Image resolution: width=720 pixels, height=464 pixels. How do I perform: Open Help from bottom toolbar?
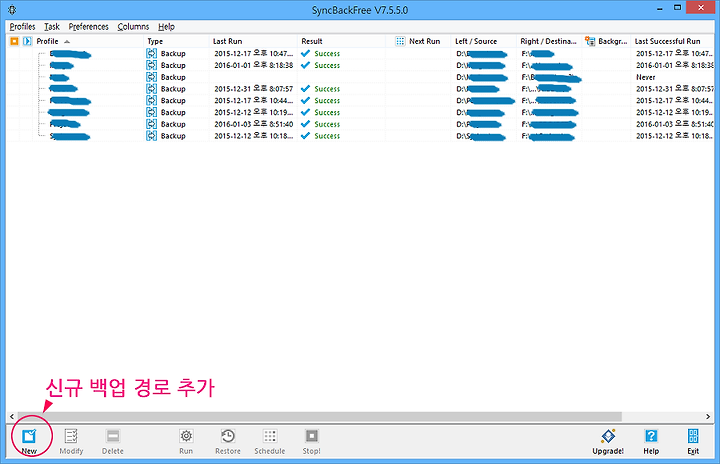[x=651, y=441]
